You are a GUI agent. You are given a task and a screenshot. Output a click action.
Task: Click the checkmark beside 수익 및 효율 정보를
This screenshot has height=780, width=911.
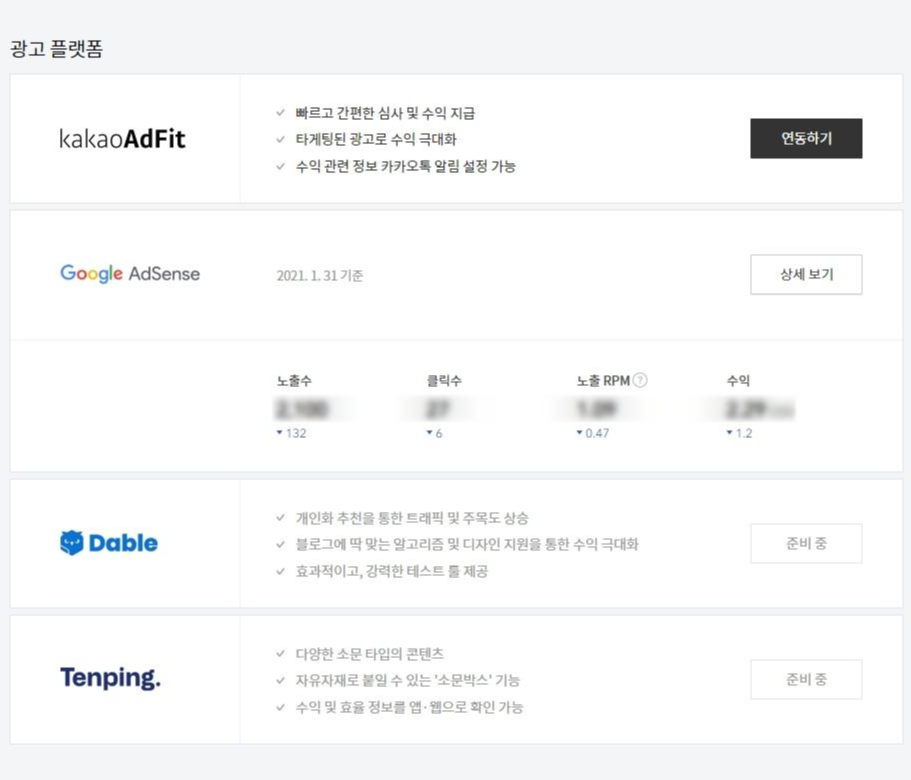point(281,707)
